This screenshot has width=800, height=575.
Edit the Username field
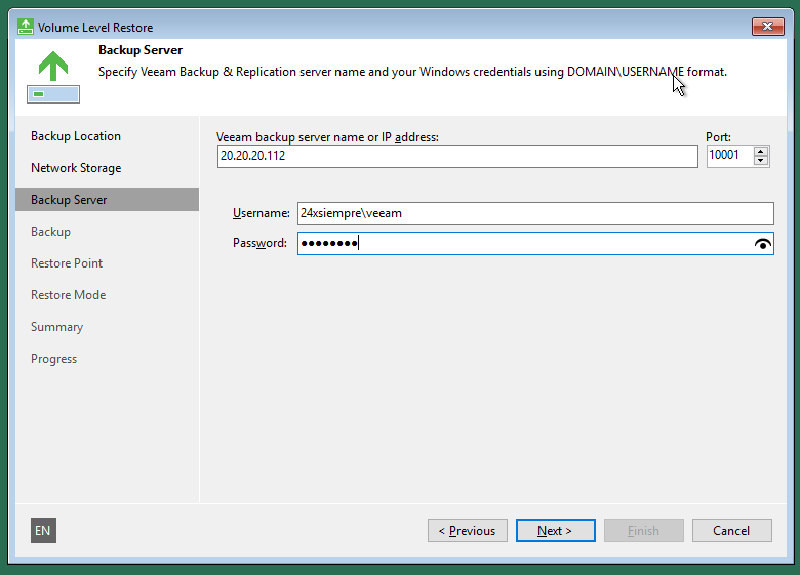(535, 213)
